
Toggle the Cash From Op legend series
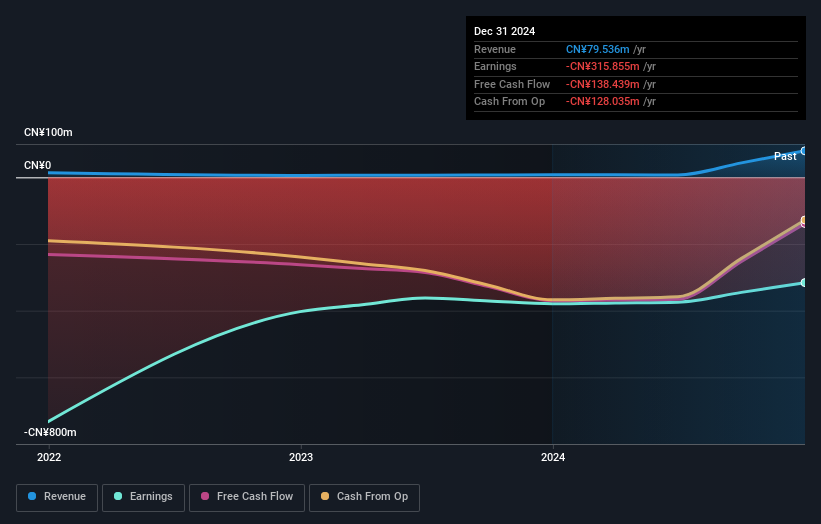(364, 497)
